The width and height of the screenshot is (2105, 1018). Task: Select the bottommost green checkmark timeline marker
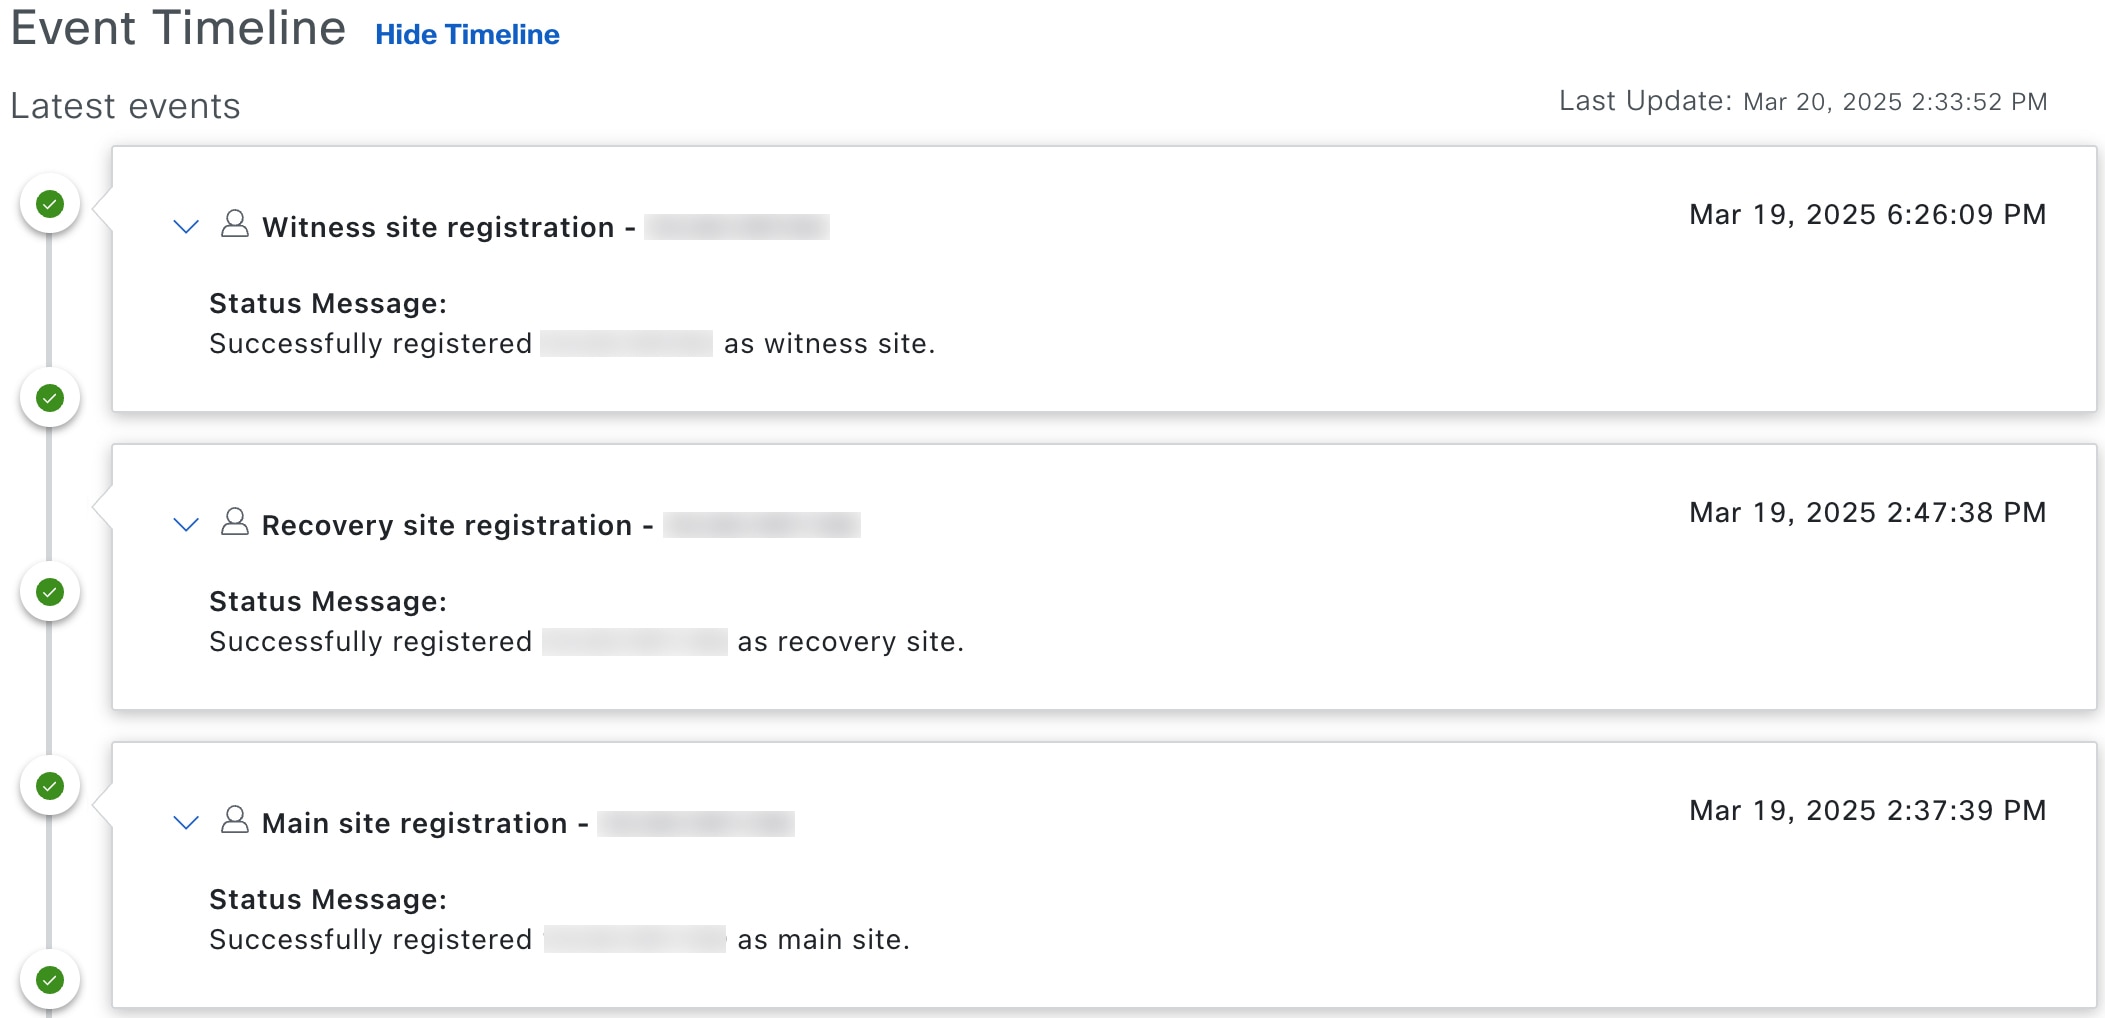tap(50, 980)
